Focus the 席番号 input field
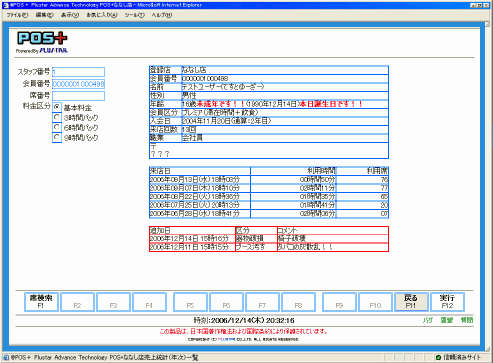 [x=78, y=96]
